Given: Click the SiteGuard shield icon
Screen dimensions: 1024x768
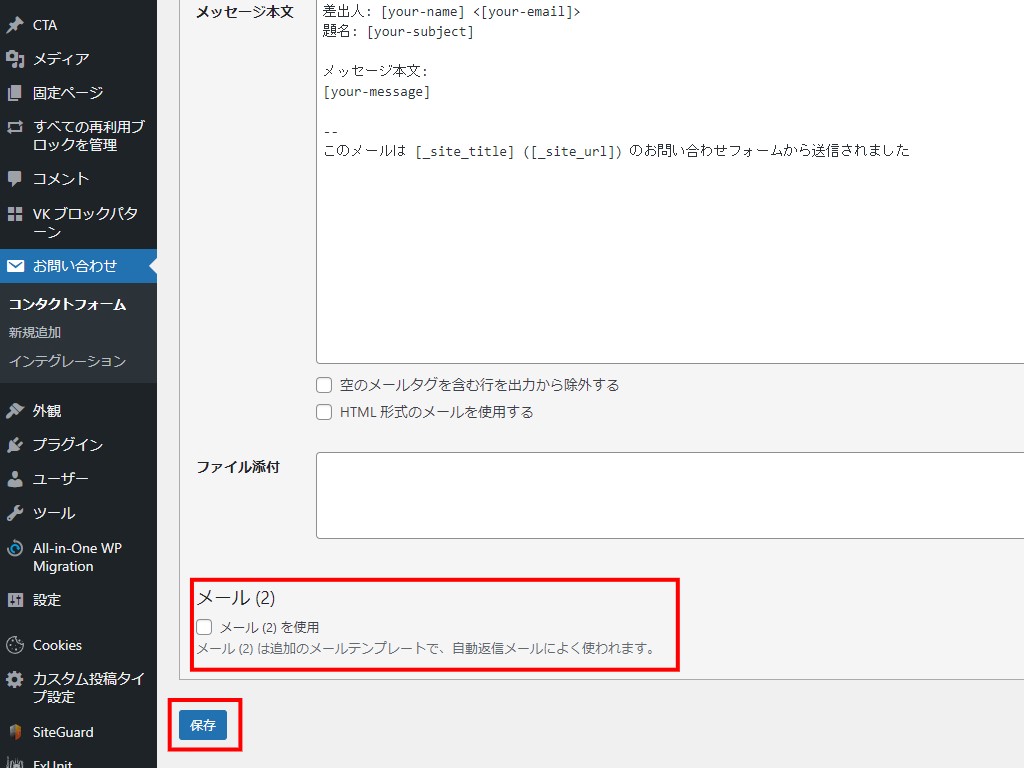Looking at the screenshot, I should (x=15, y=732).
